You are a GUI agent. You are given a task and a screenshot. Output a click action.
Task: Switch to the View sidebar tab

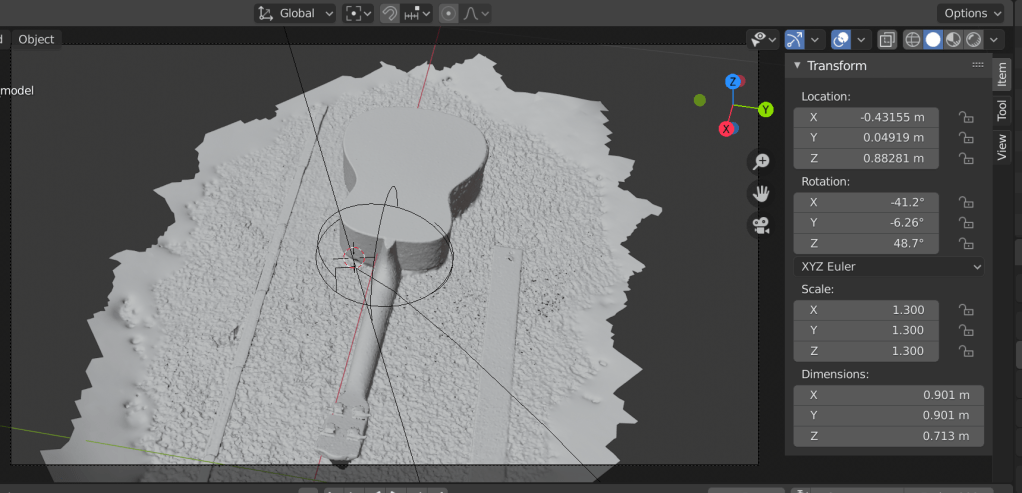coord(1001,147)
